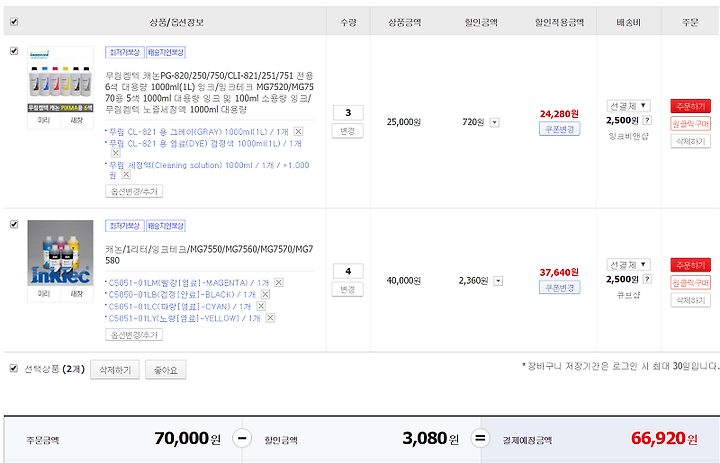720x463 pixels.
Task: Click 변경 under quantity 4
Action: [348, 289]
